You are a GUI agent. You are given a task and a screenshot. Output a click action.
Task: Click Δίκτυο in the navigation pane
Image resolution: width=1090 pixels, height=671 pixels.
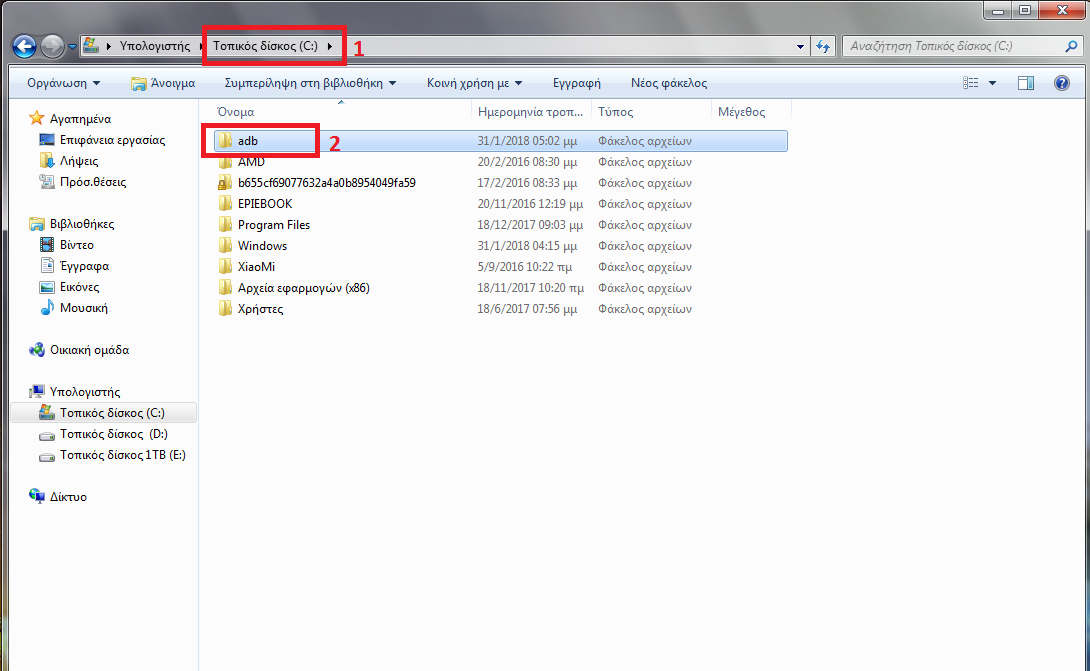click(x=68, y=496)
